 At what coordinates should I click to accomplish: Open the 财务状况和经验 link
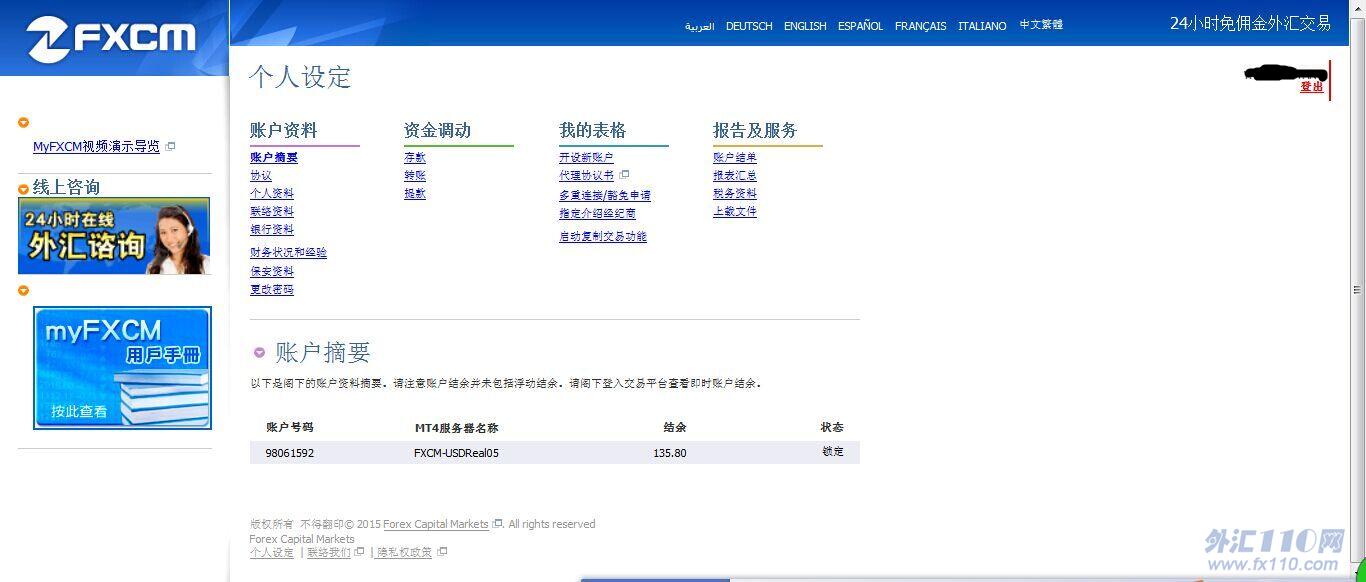point(288,253)
